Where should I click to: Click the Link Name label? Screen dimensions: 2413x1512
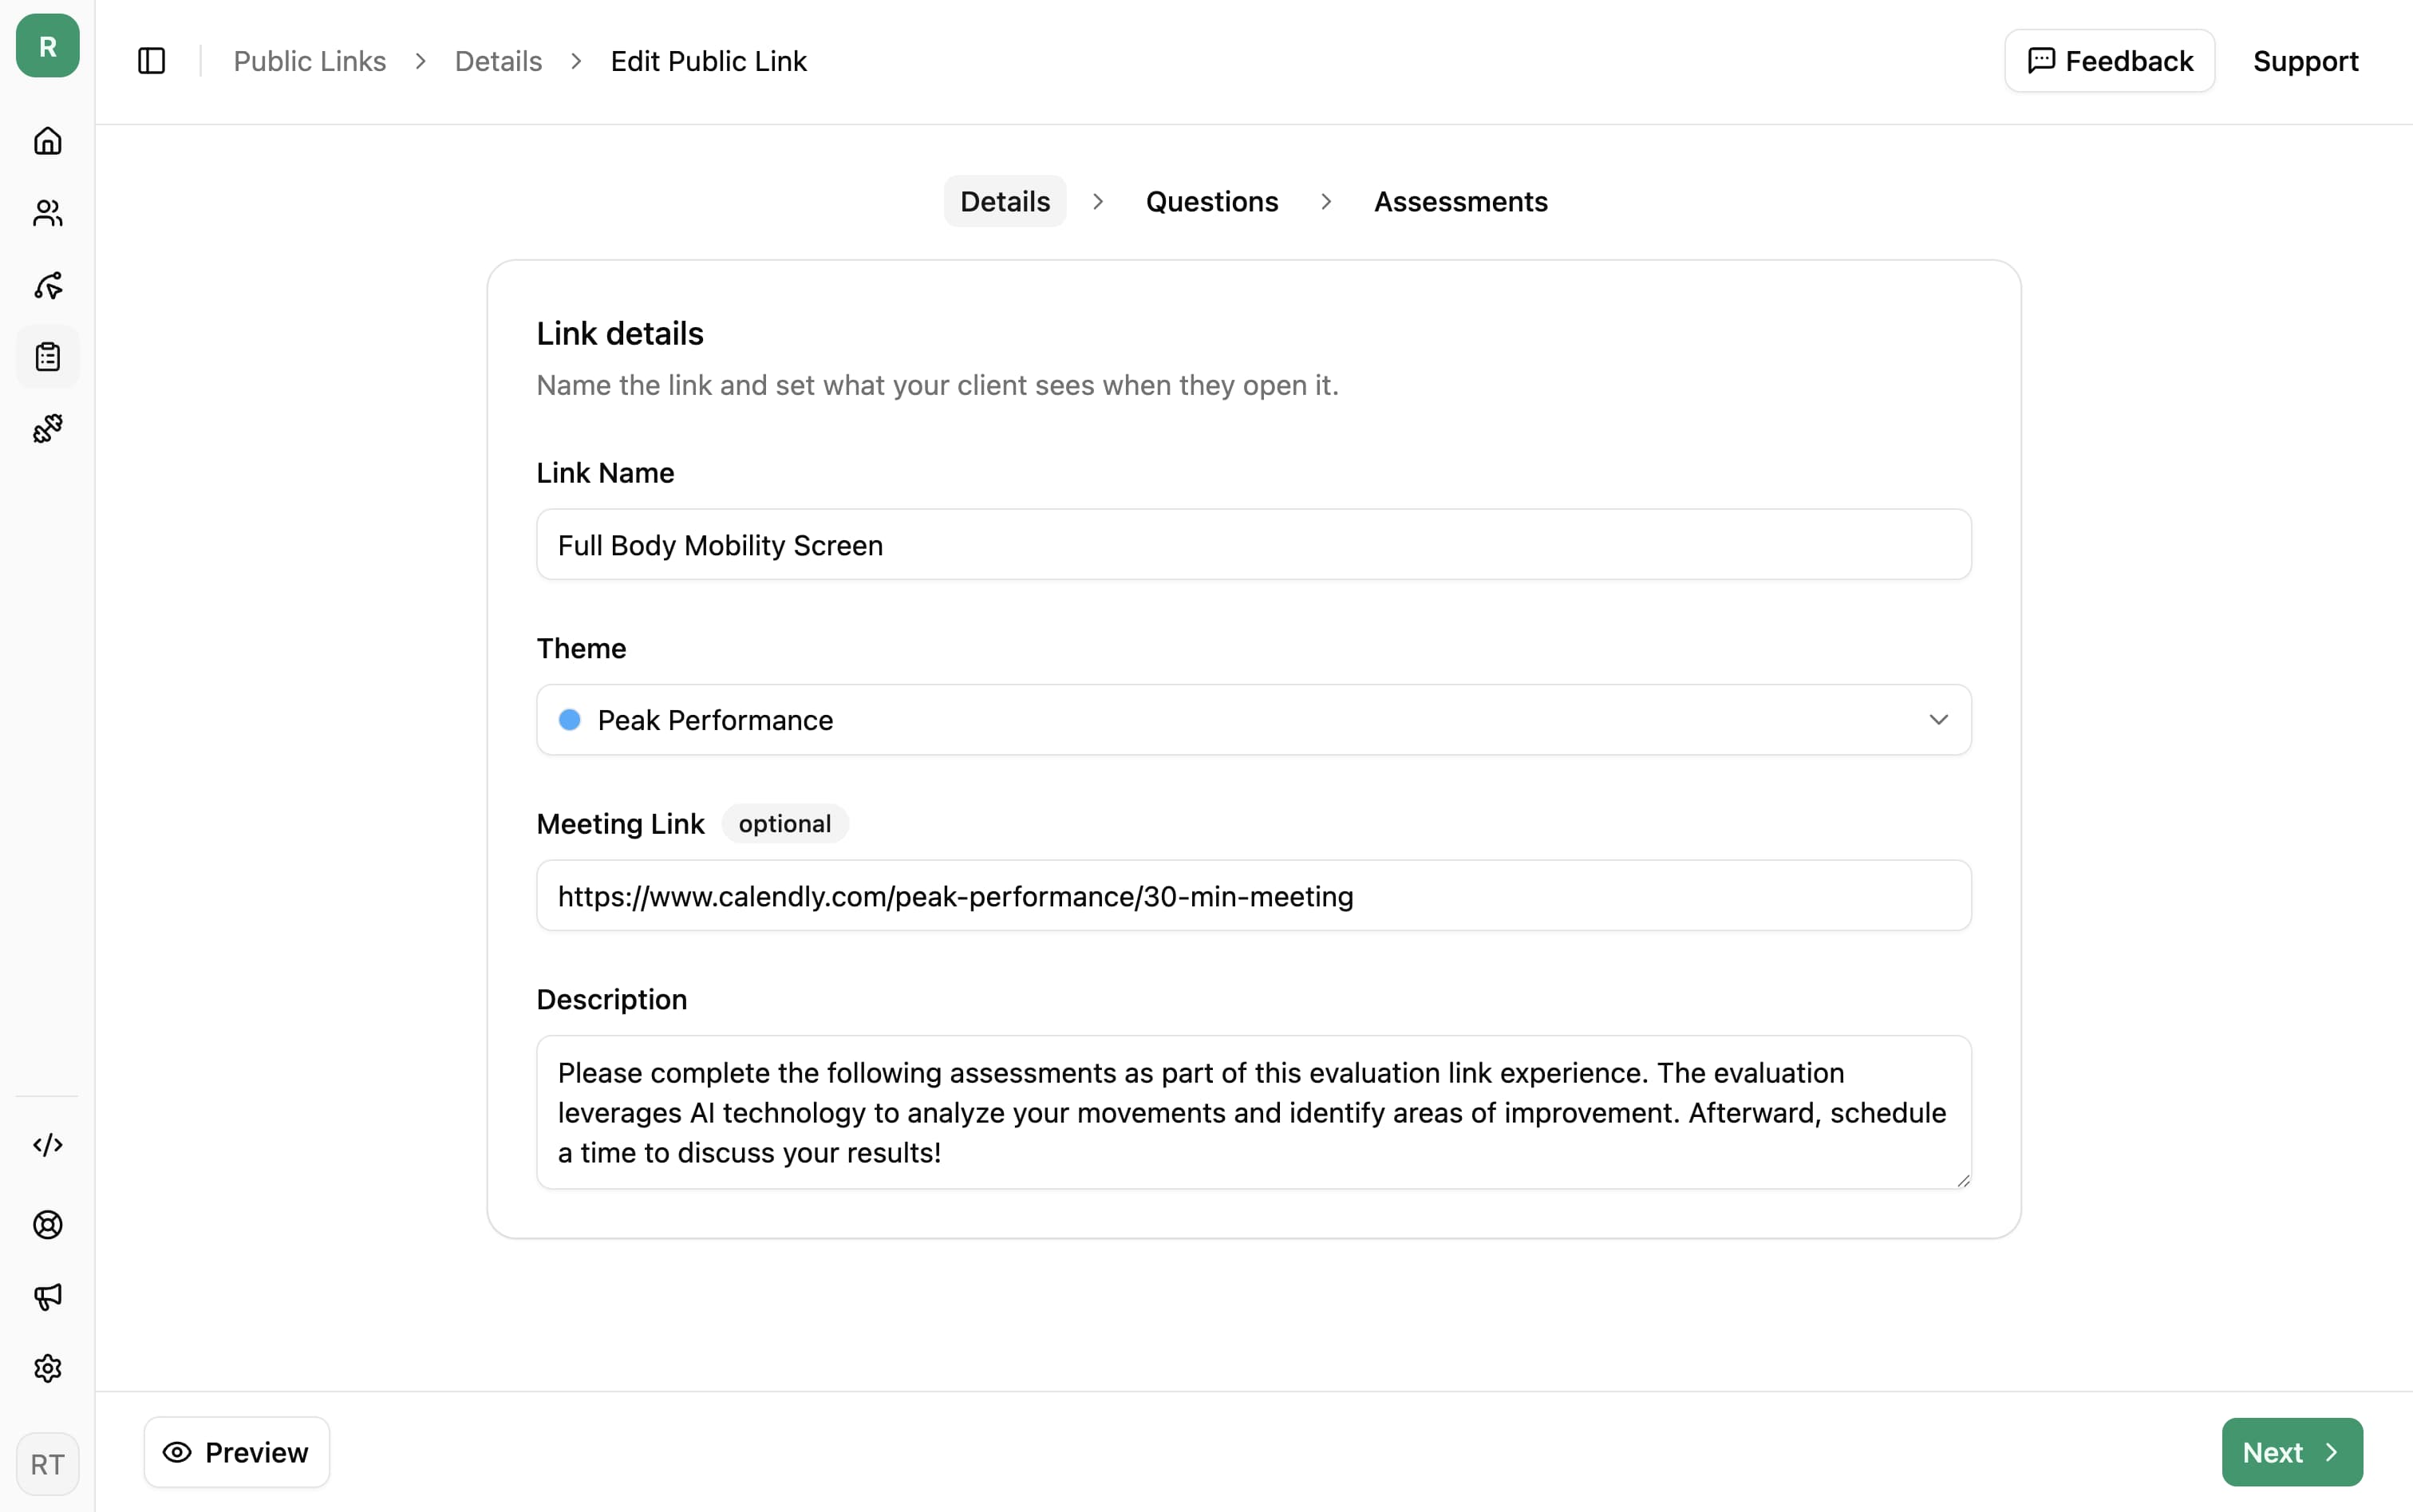tap(605, 473)
